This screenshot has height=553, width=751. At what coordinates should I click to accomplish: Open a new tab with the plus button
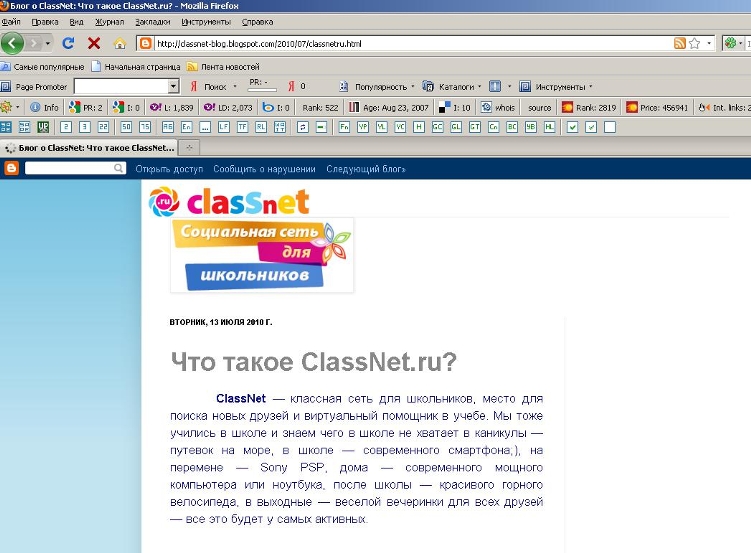[189, 147]
